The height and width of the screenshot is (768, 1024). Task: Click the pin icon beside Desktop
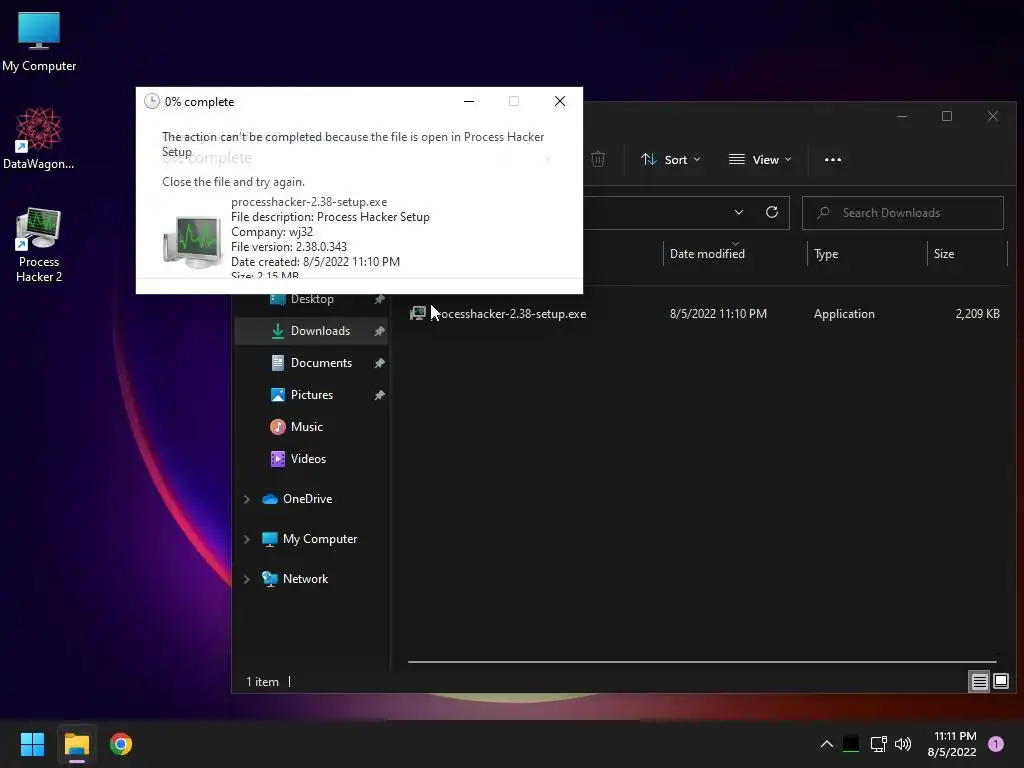tap(379, 299)
